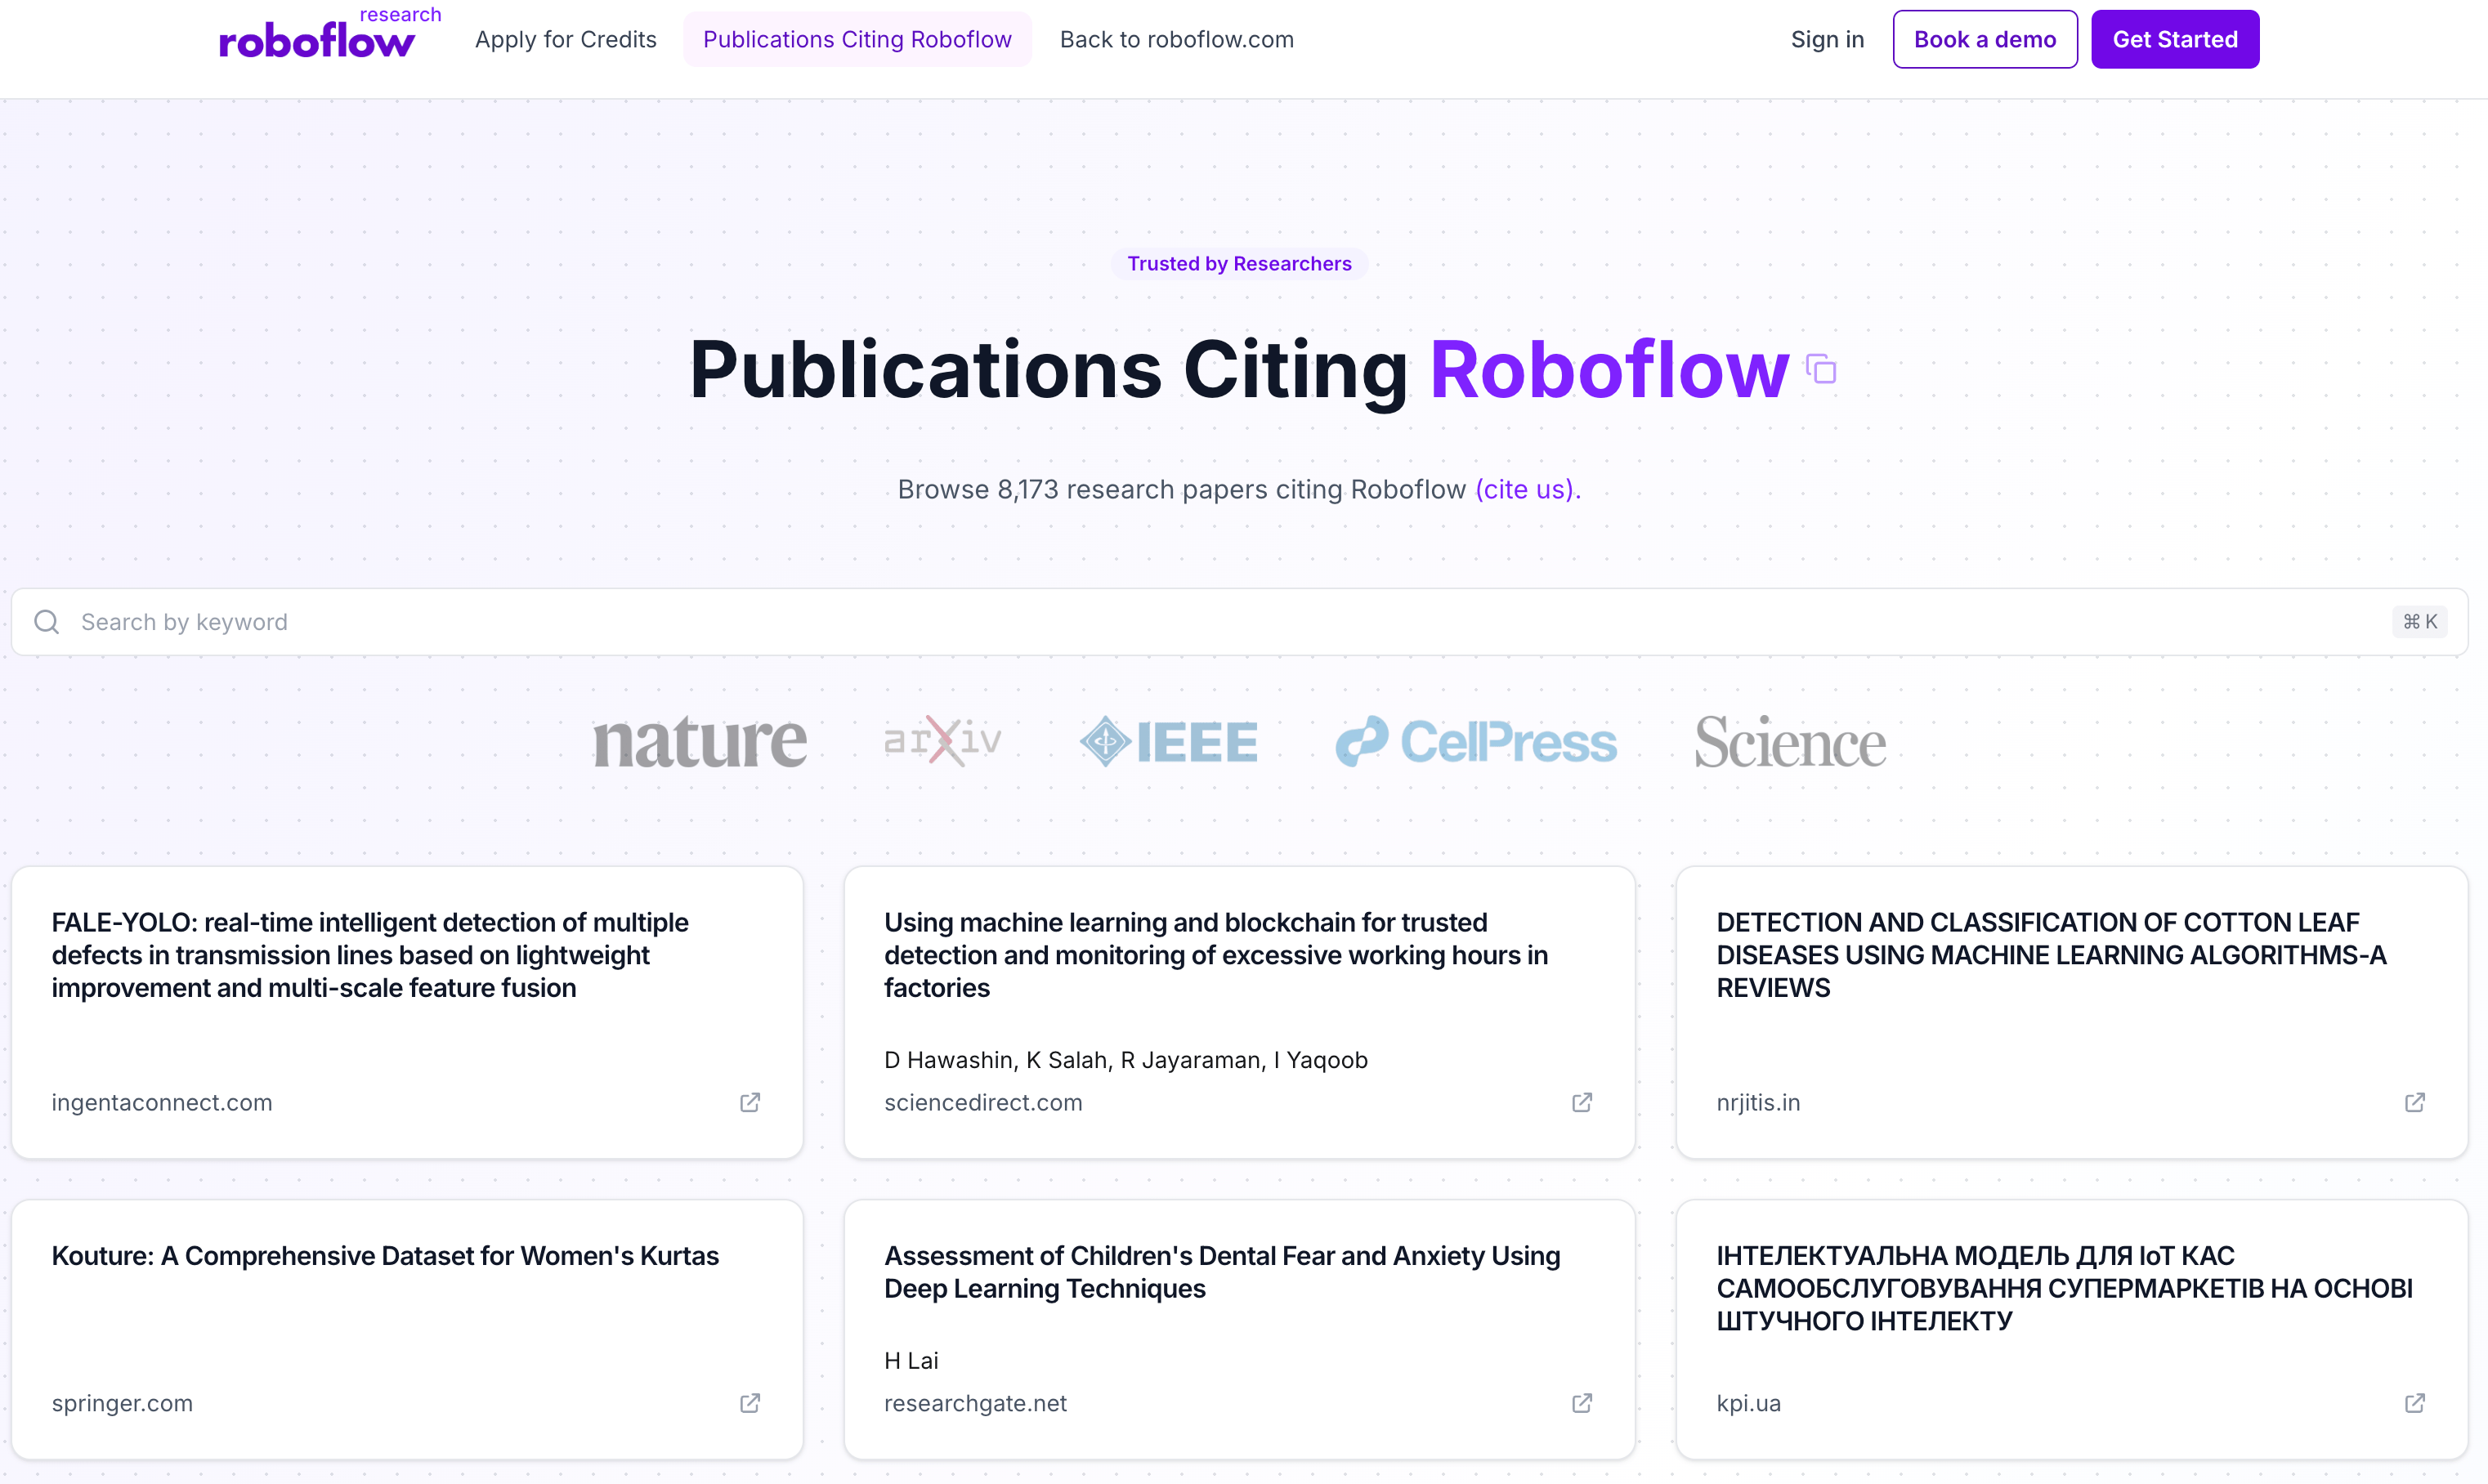
Task: Open the dental fear paper external link icon
Action: 1581,1403
